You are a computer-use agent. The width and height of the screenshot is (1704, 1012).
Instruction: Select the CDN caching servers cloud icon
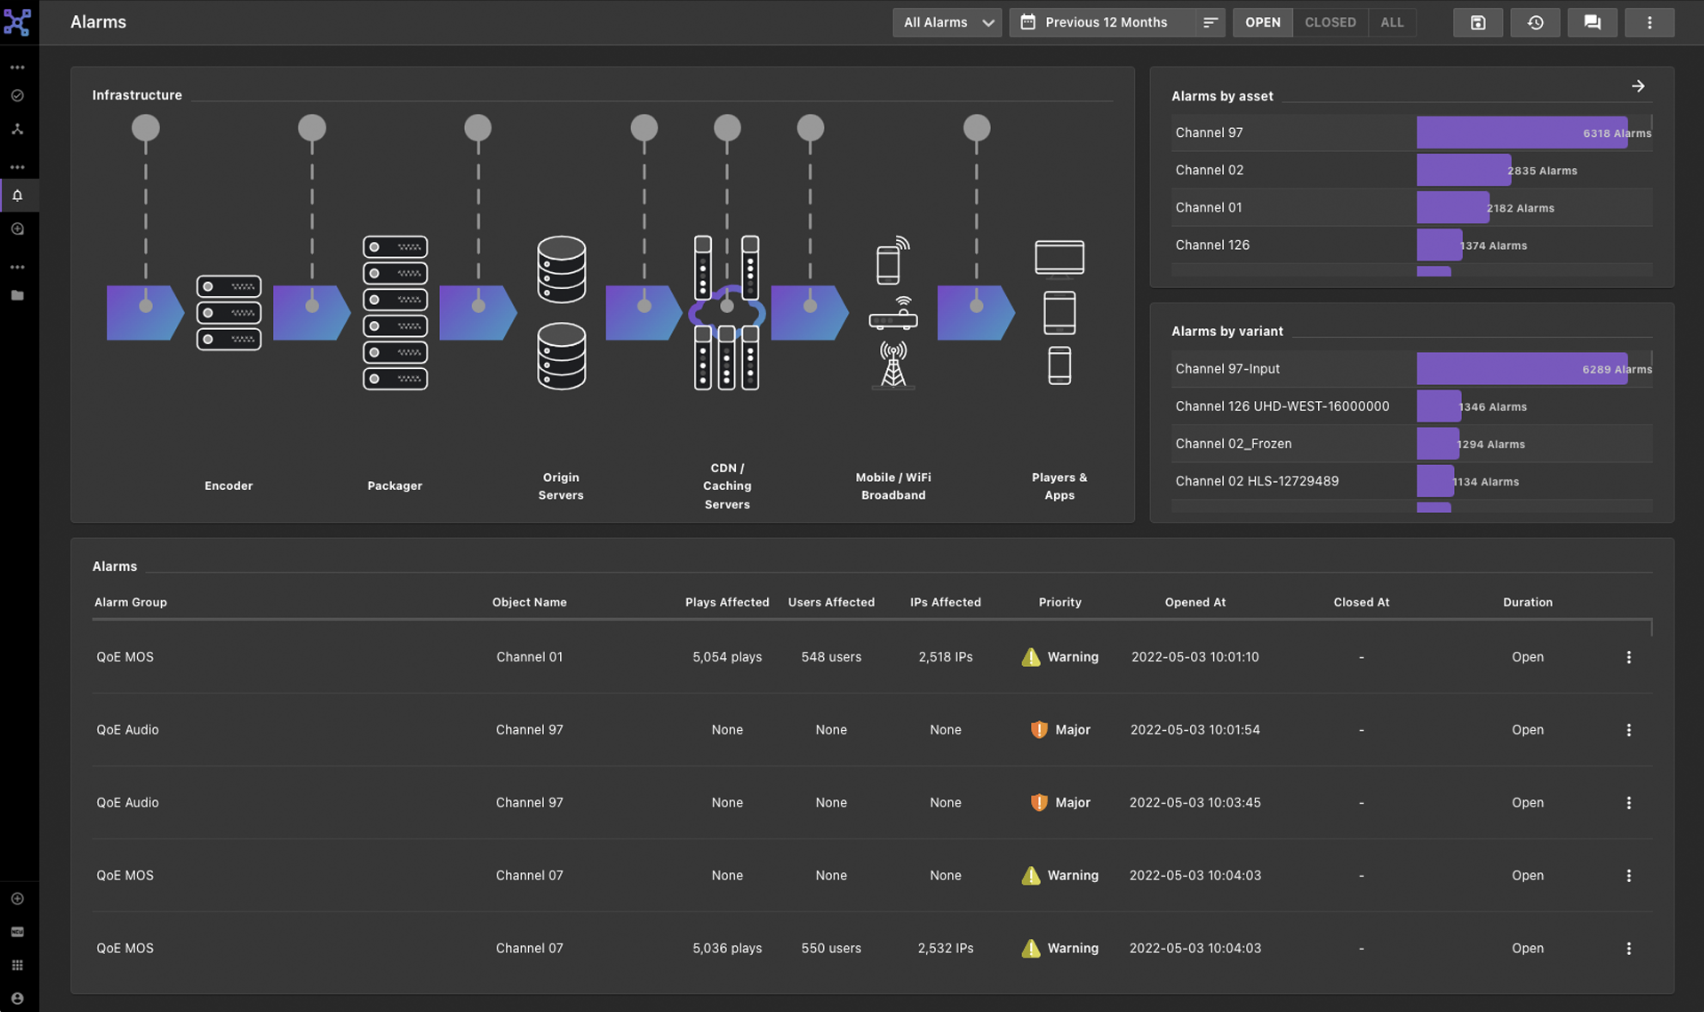pyautogui.click(x=727, y=313)
